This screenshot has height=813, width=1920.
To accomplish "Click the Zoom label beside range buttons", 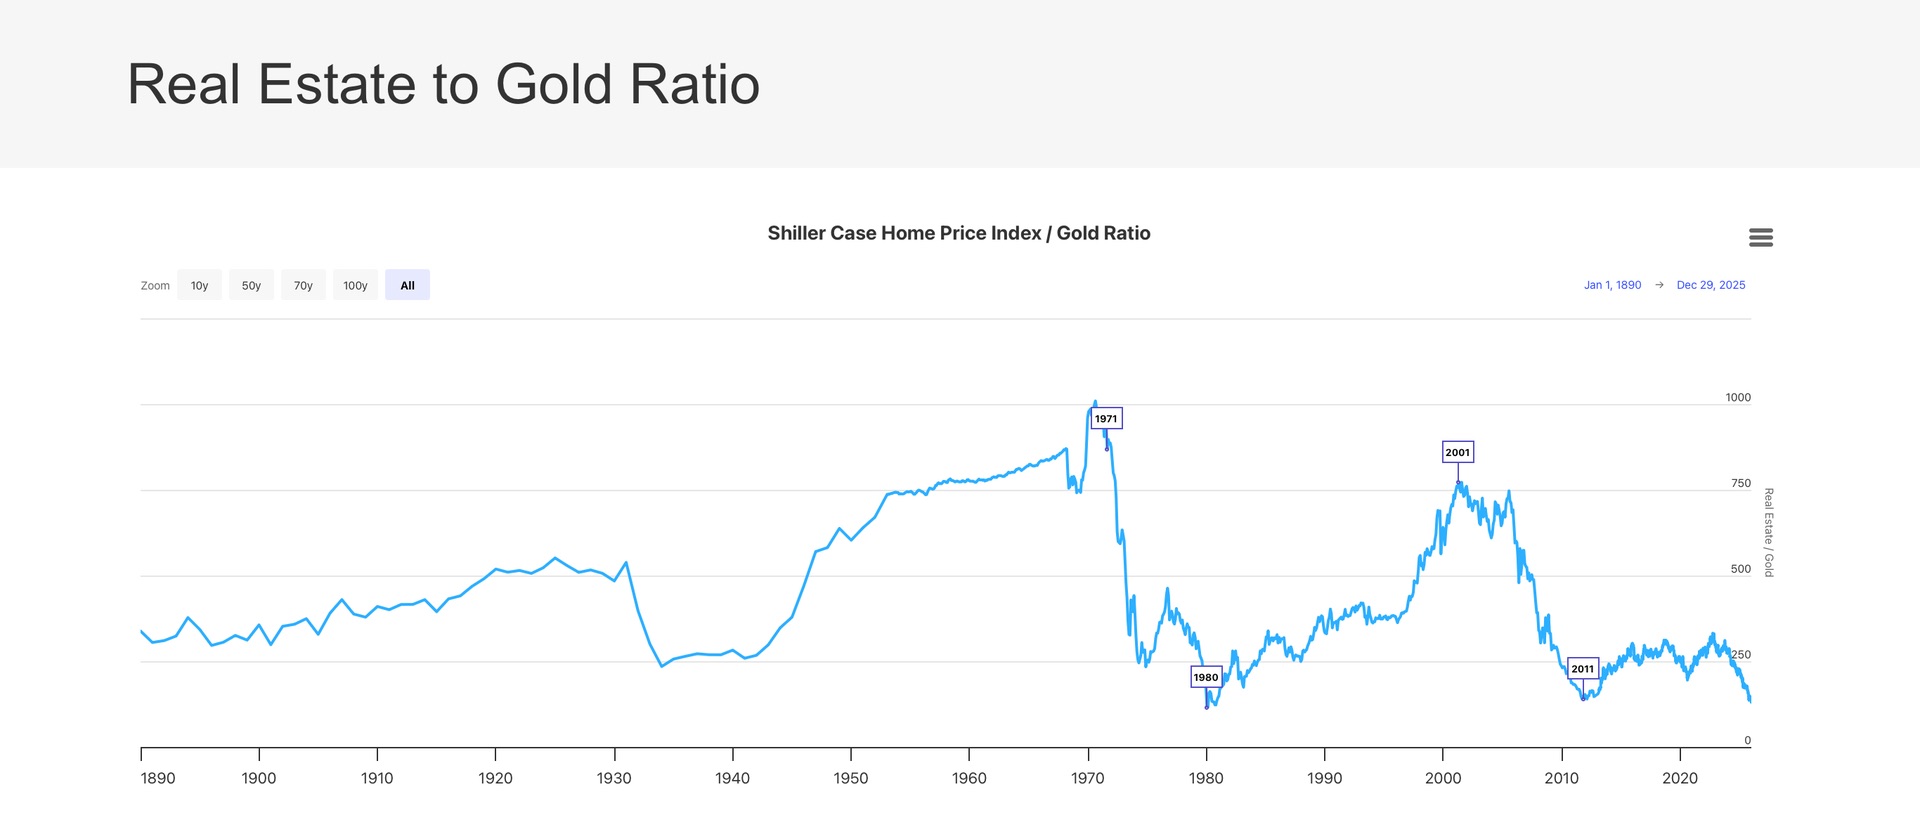I will [155, 286].
